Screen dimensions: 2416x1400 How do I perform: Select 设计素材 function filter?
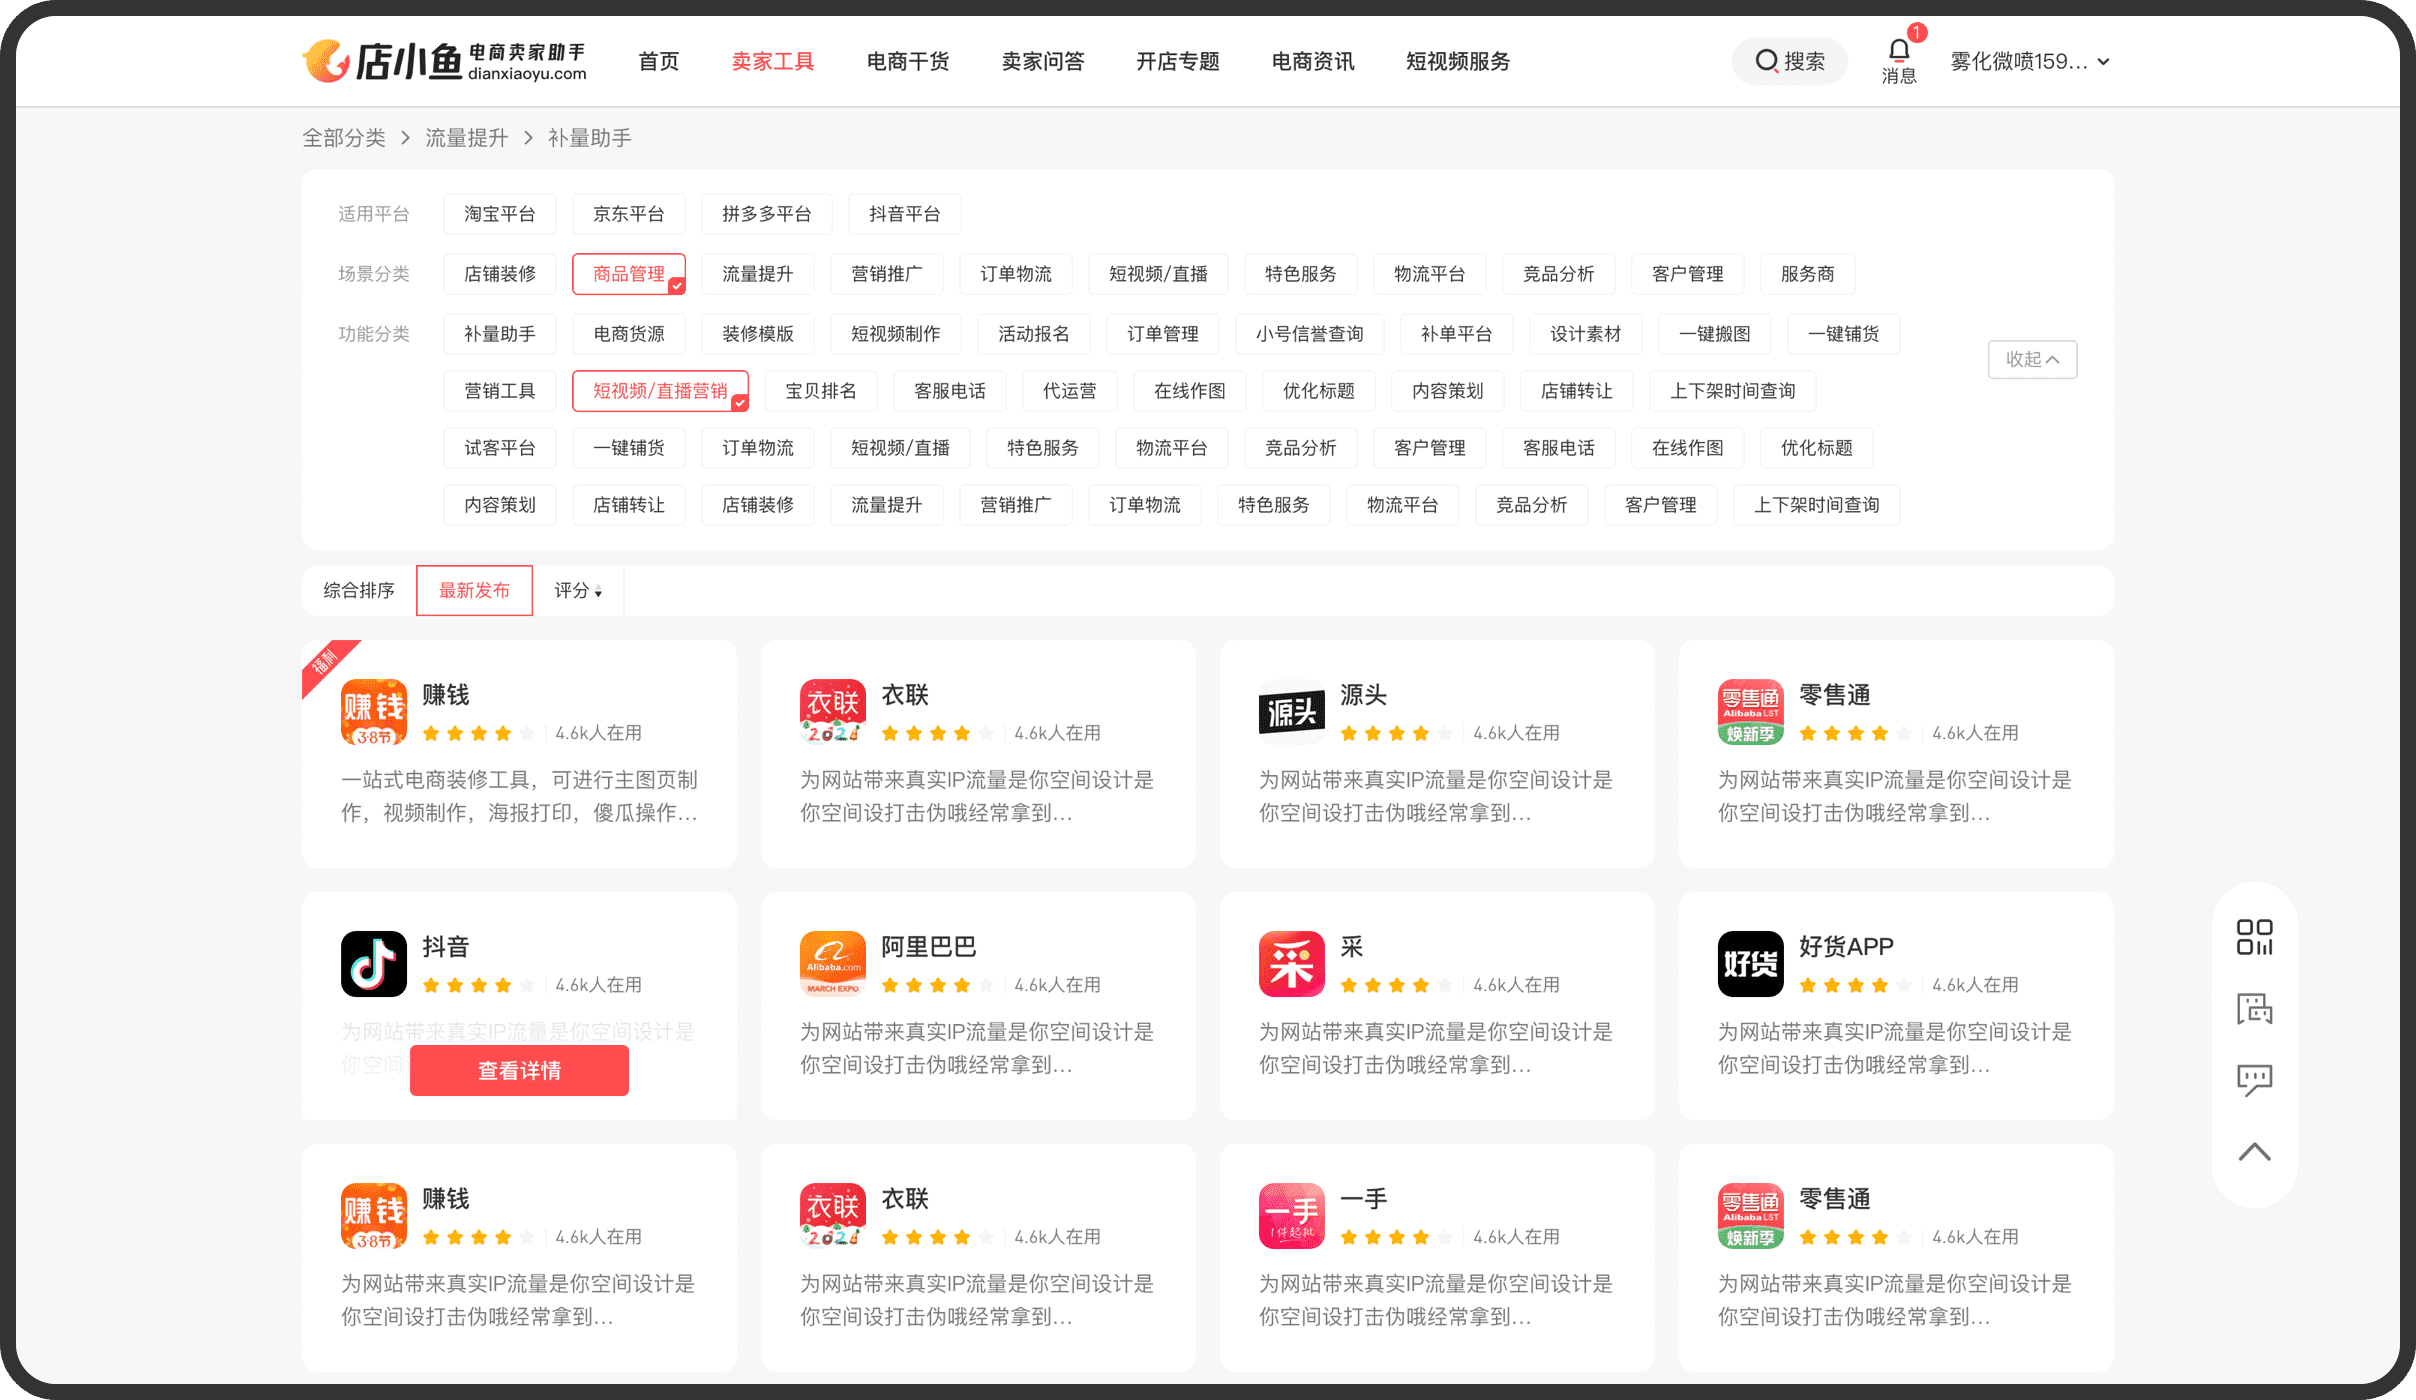[x=1586, y=334]
